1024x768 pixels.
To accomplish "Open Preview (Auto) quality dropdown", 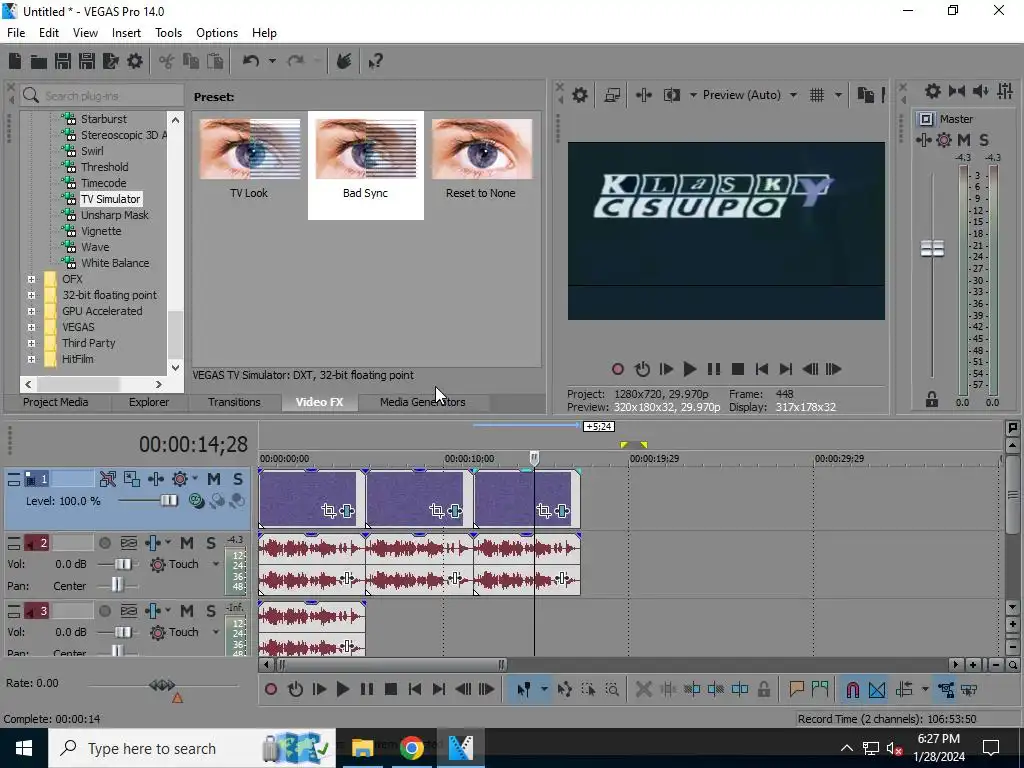I will coord(793,95).
